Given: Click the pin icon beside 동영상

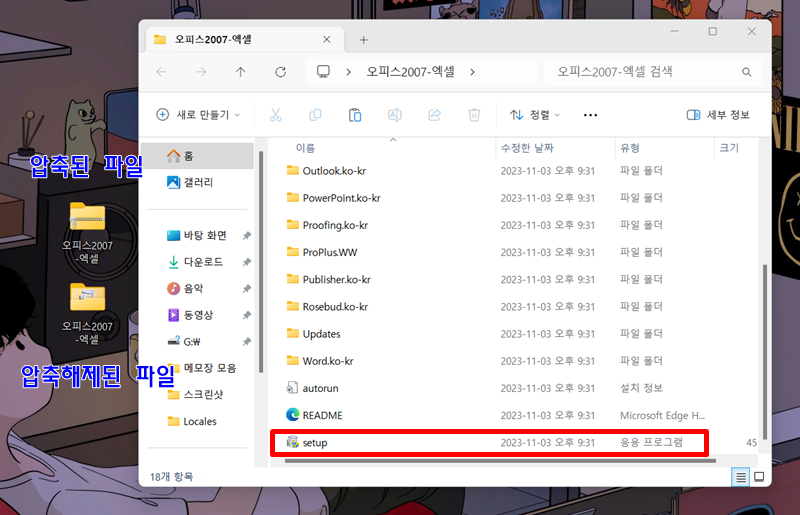Looking at the screenshot, I should (x=246, y=315).
